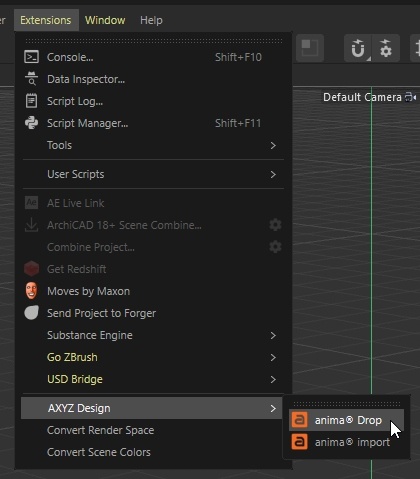Select Combine Project entry
Image resolution: width=420 pixels, height=479 pixels.
pos(153,247)
